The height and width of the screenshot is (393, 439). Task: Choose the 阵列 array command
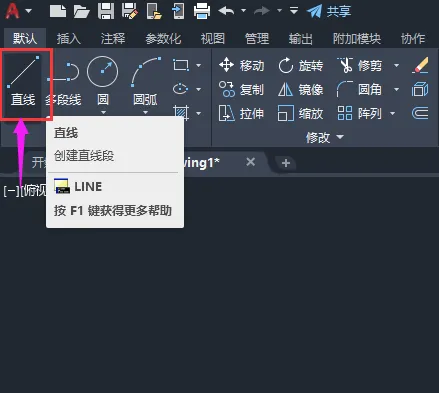[360, 114]
